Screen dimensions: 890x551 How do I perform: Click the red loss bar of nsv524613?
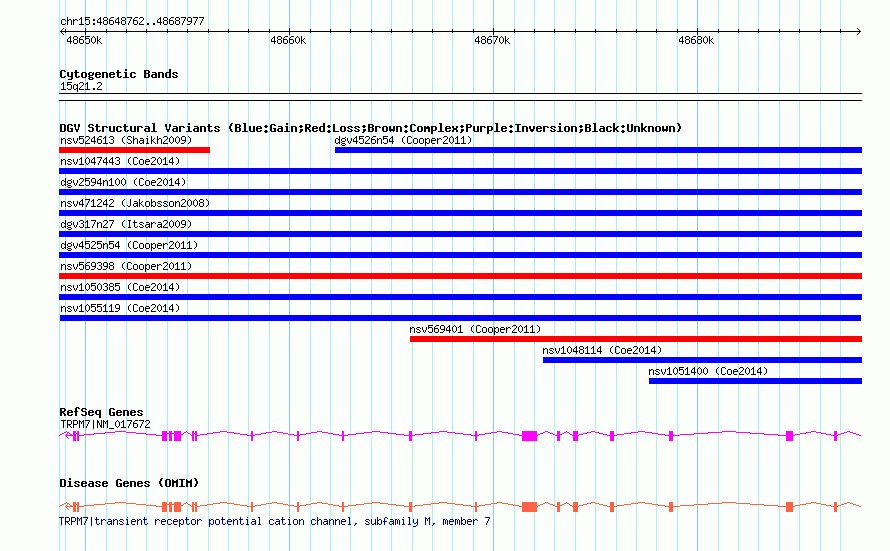tap(135, 150)
